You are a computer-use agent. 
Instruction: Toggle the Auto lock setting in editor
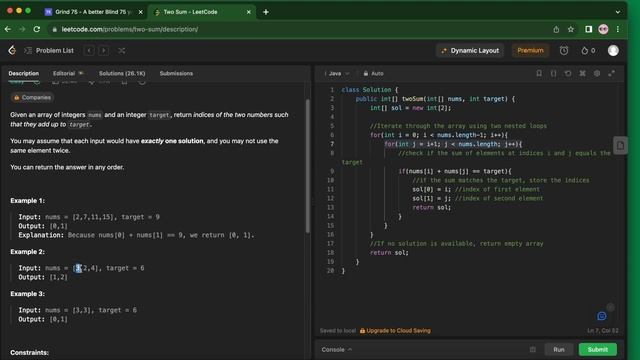coord(373,73)
